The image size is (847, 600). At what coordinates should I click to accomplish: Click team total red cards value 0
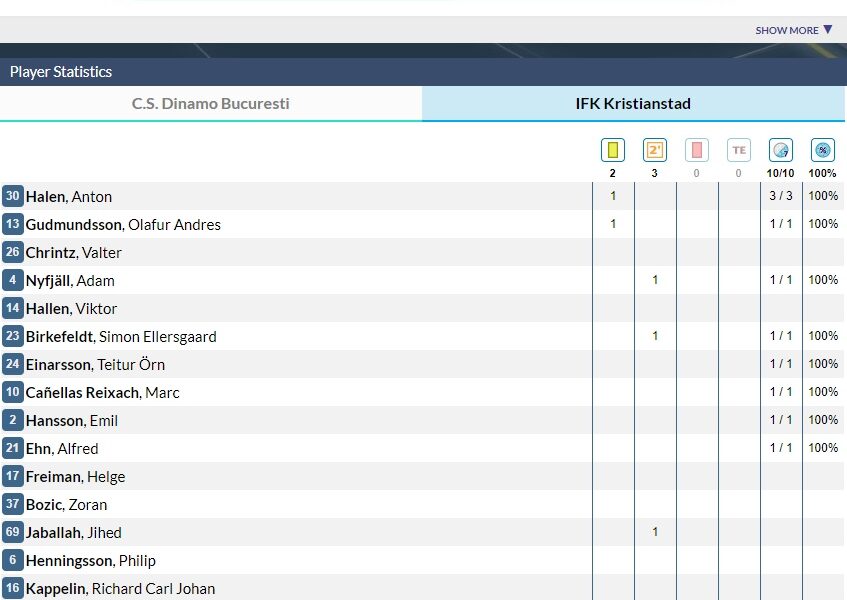pos(697,173)
